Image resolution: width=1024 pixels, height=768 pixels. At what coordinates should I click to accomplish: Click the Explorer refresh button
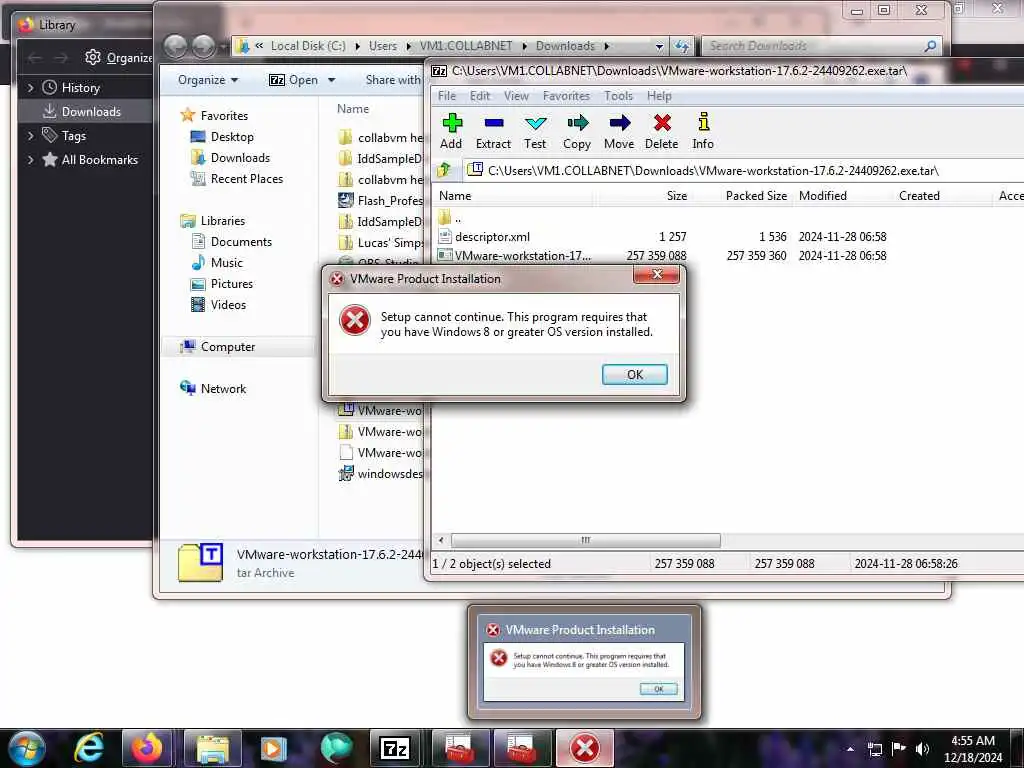coord(682,46)
